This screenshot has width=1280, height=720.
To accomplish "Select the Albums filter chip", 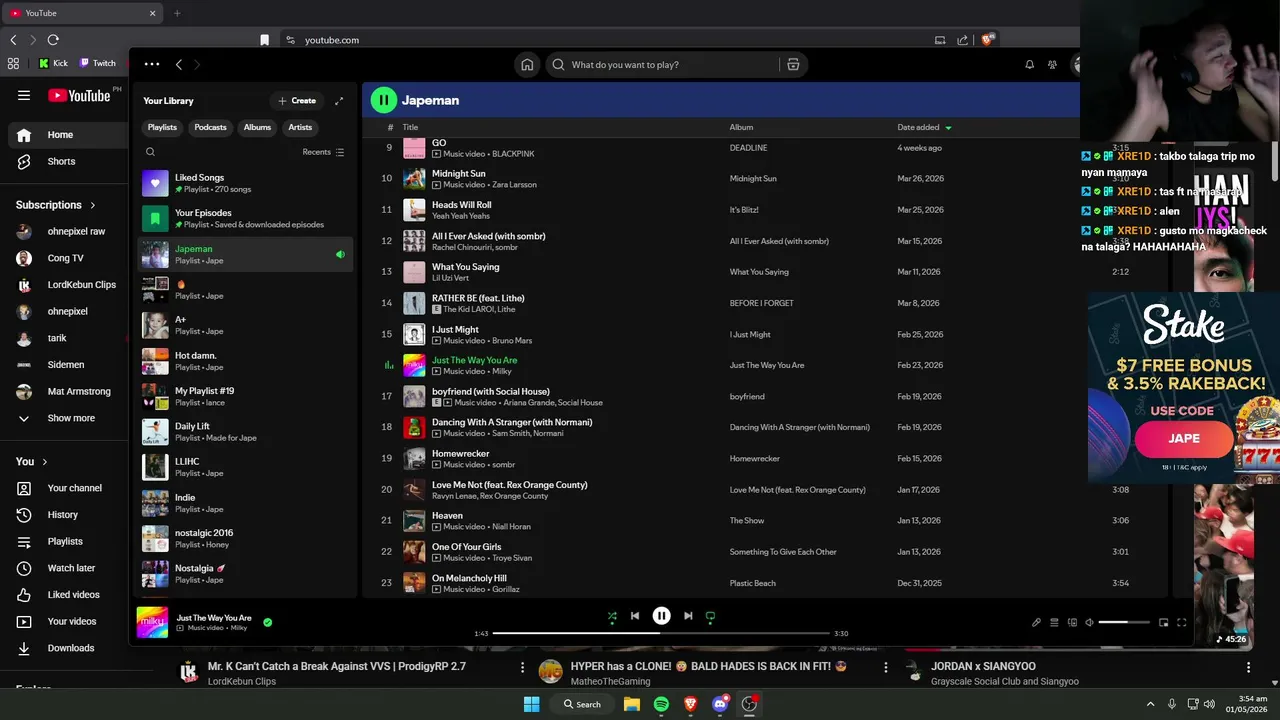I will [257, 127].
